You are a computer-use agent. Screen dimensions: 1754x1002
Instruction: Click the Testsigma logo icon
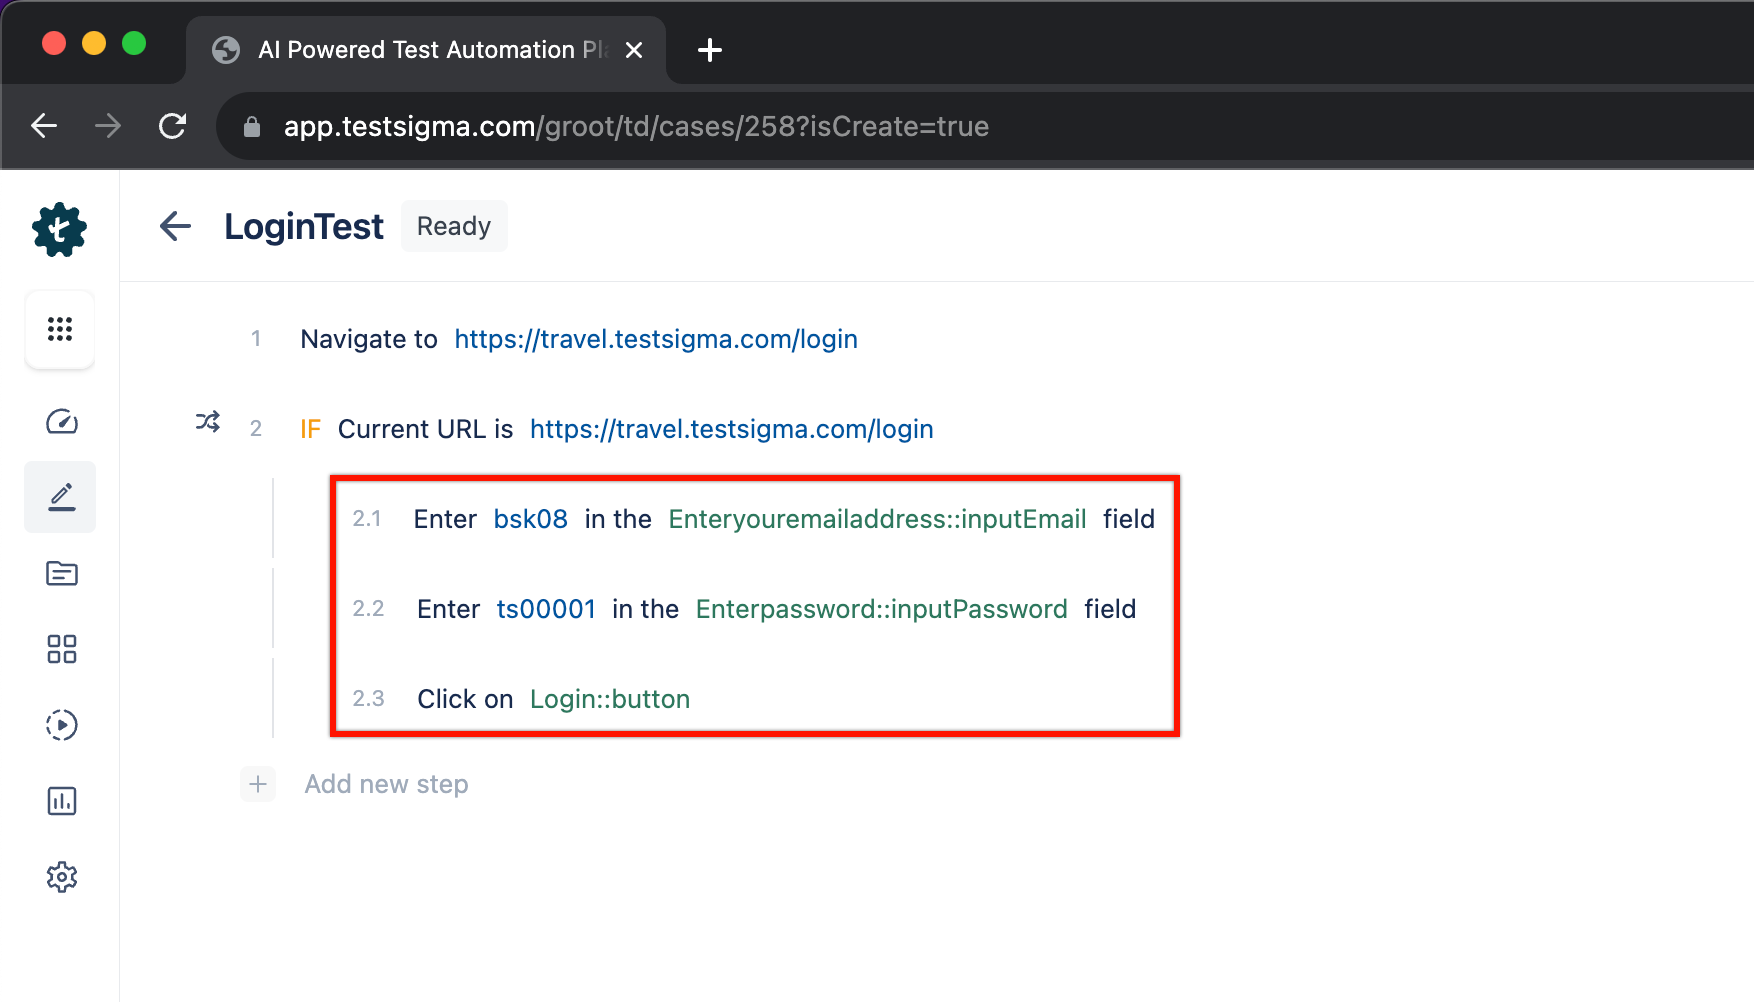click(60, 230)
